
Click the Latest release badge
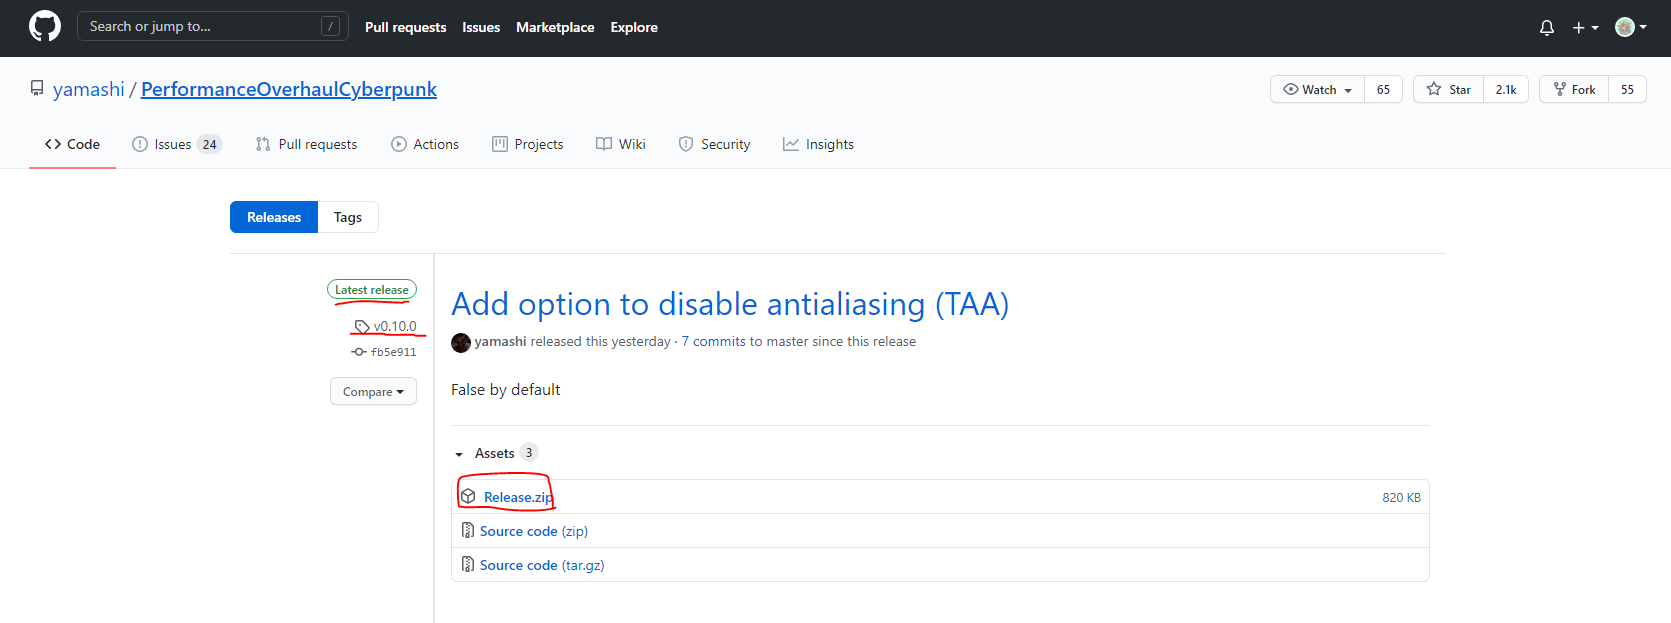point(372,290)
